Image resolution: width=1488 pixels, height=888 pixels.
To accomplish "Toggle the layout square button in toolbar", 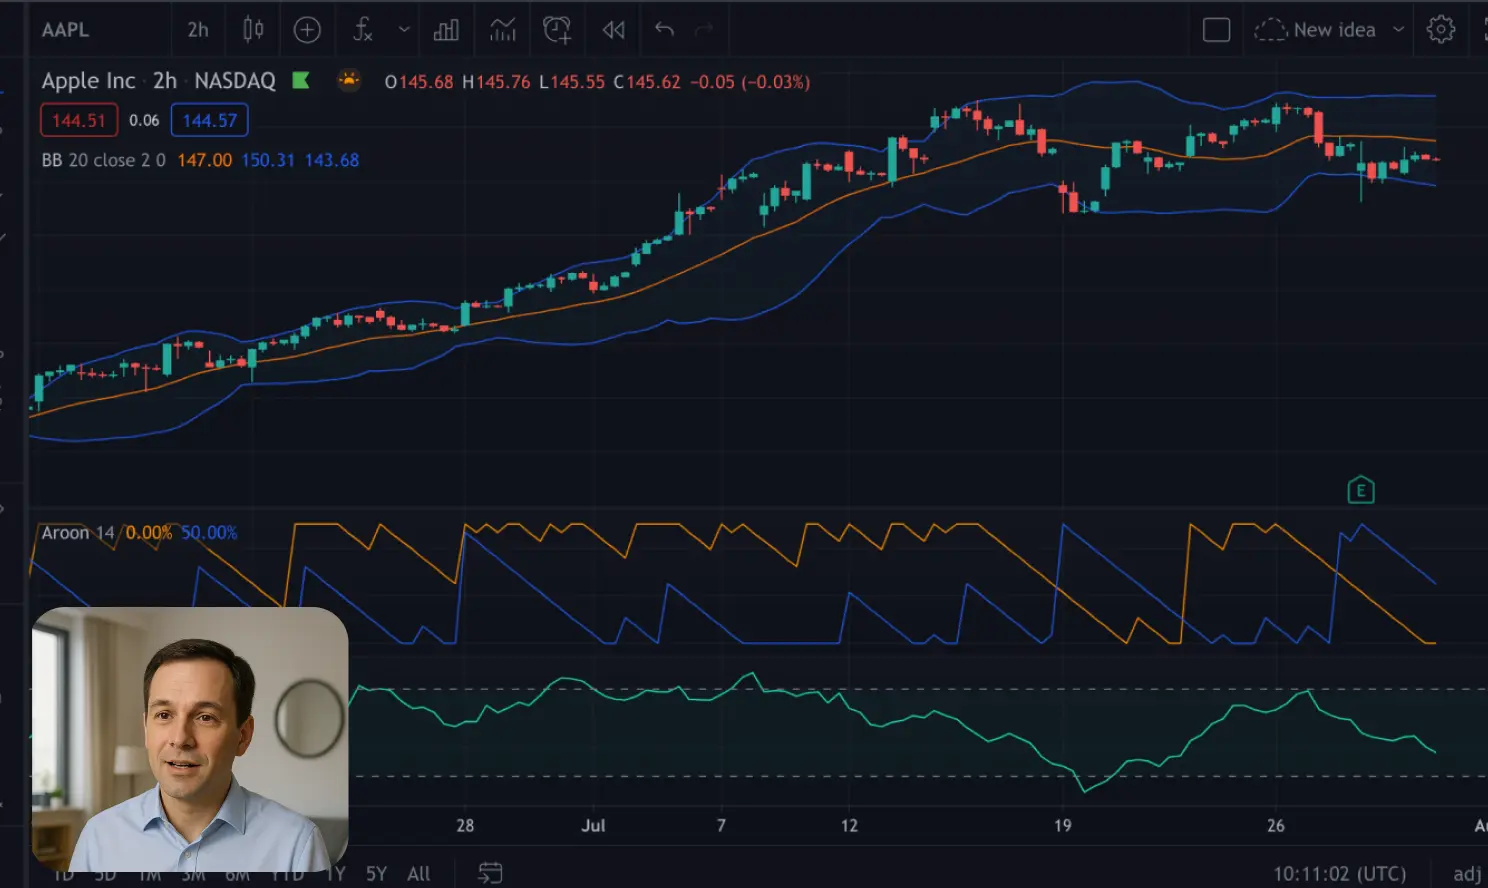I will [1216, 30].
